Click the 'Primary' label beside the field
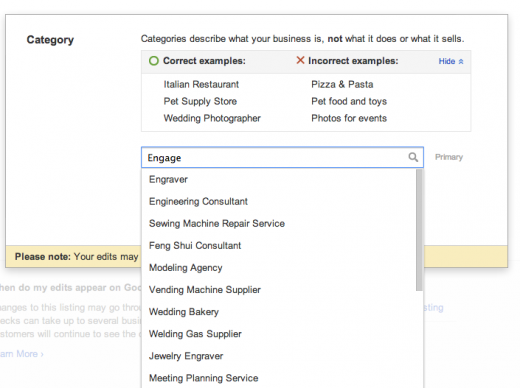The height and width of the screenshot is (388, 520). pyautogui.click(x=449, y=157)
